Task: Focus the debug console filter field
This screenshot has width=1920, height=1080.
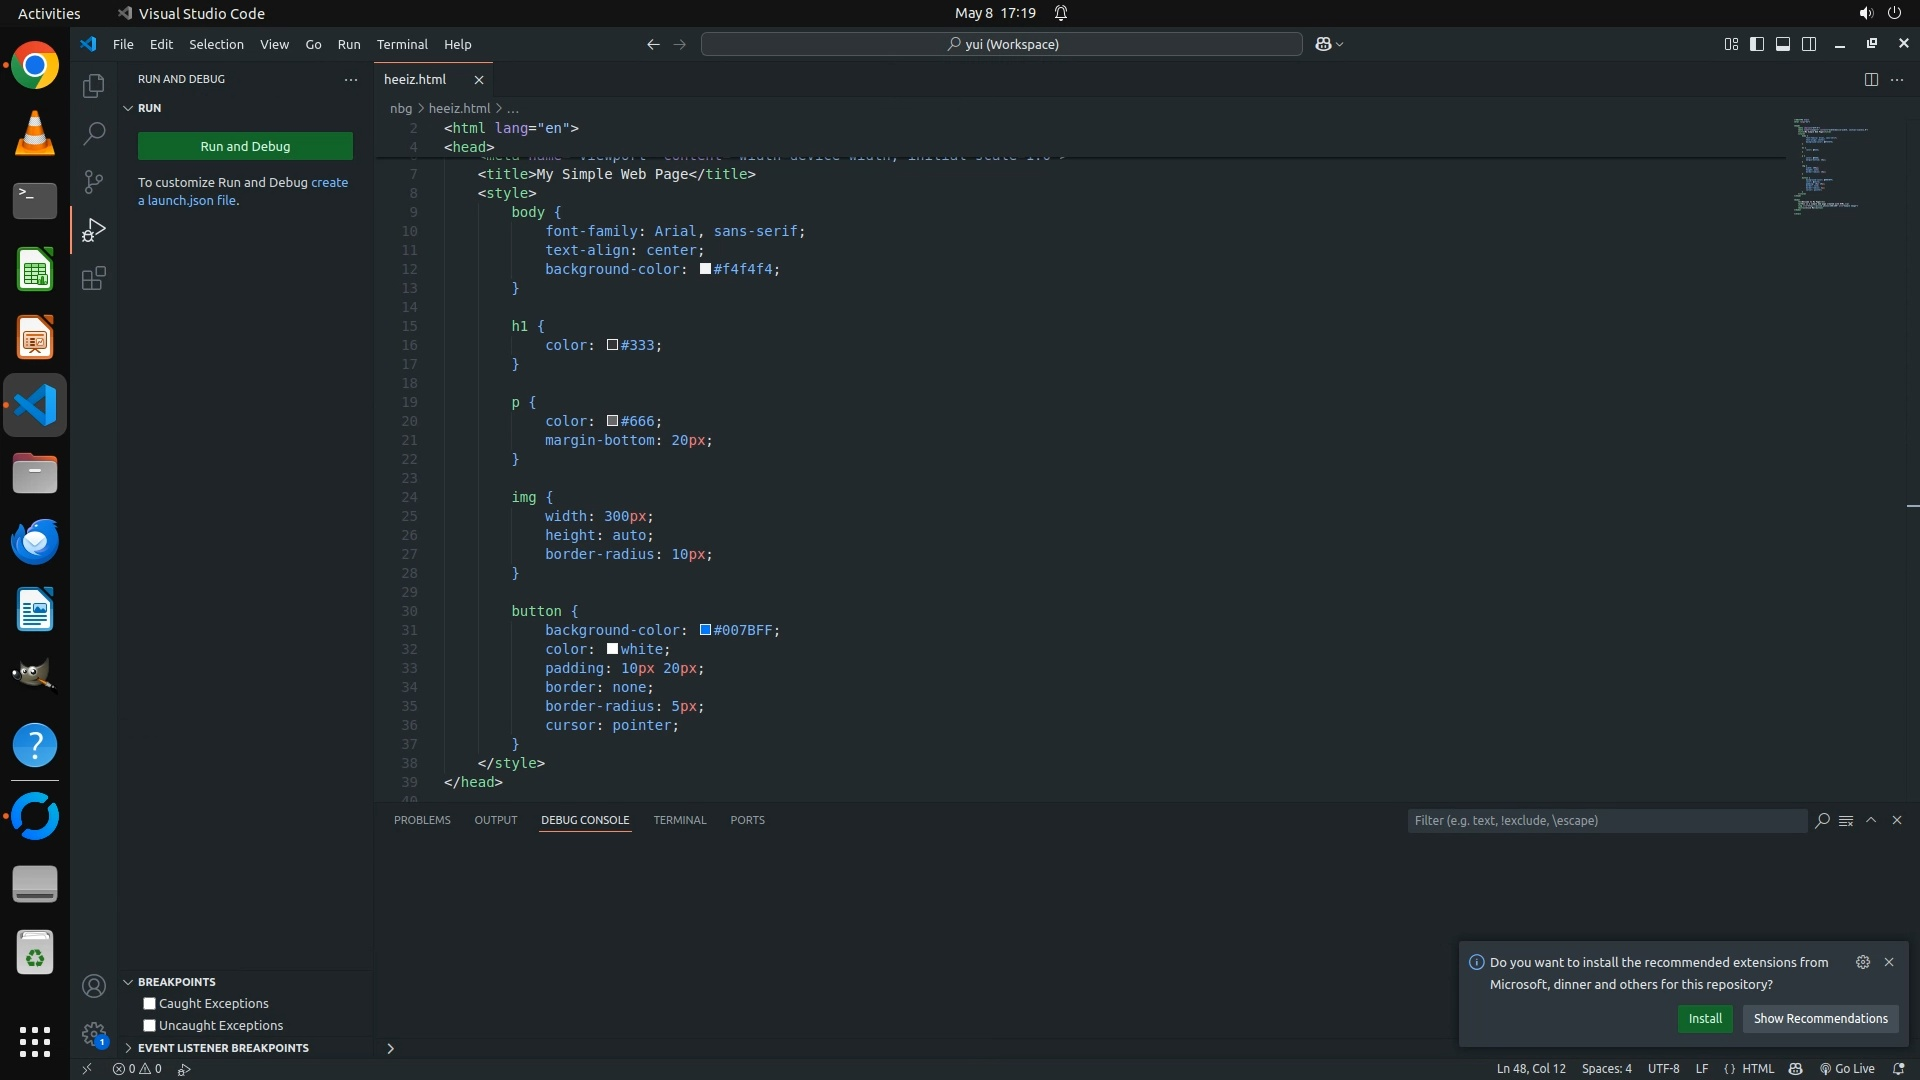Action: (1605, 820)
